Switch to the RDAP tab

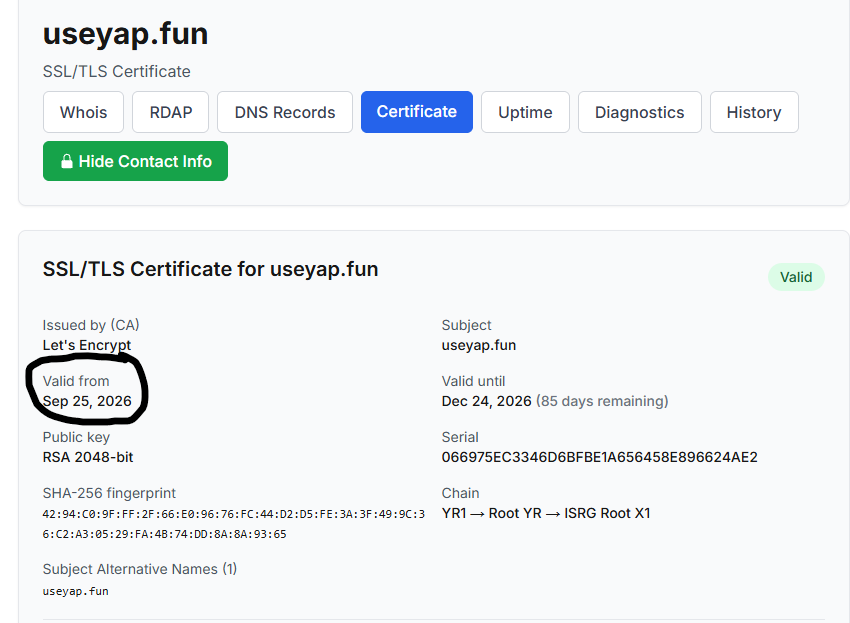click(171, 112)
